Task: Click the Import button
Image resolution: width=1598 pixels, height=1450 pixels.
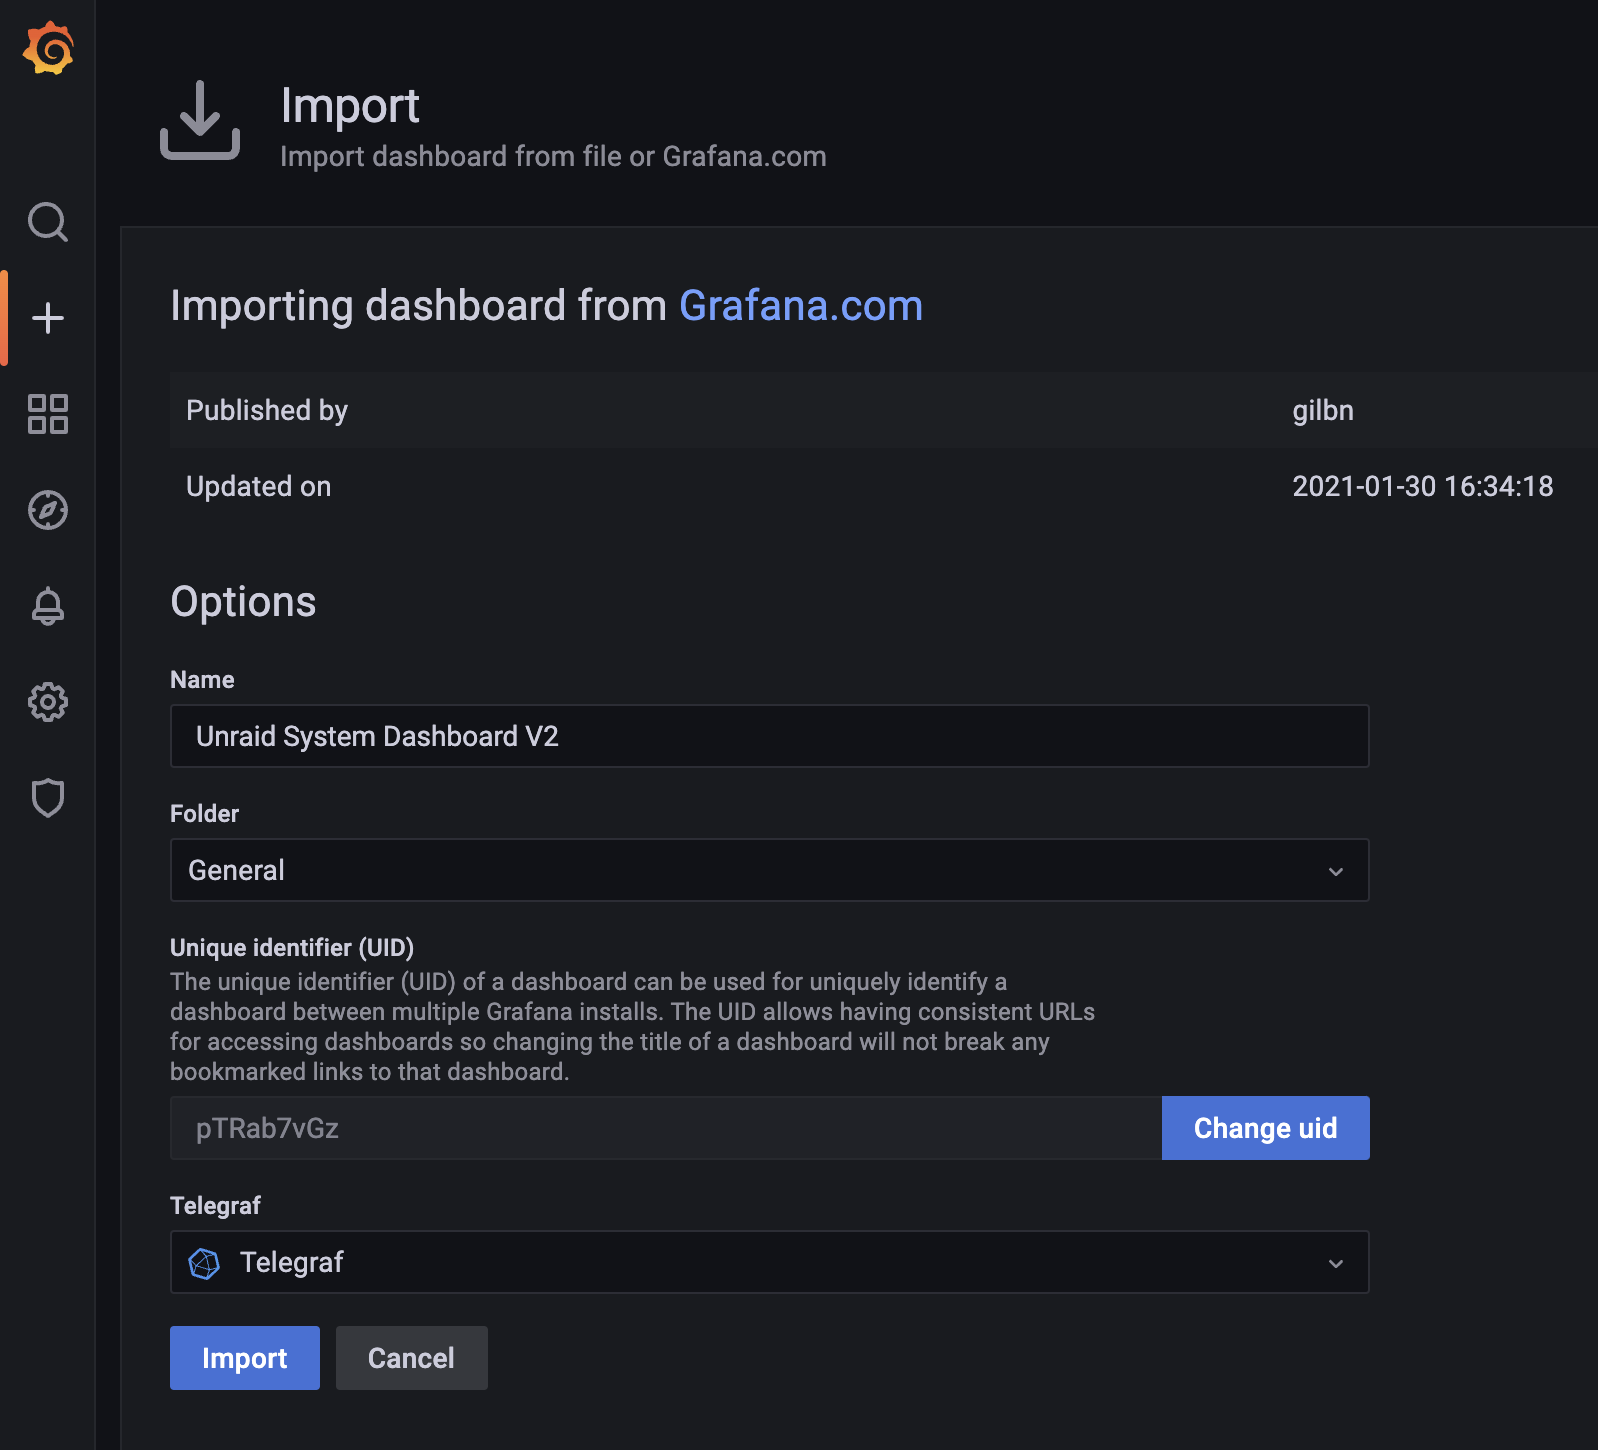Action: [x=245, y=1358]
